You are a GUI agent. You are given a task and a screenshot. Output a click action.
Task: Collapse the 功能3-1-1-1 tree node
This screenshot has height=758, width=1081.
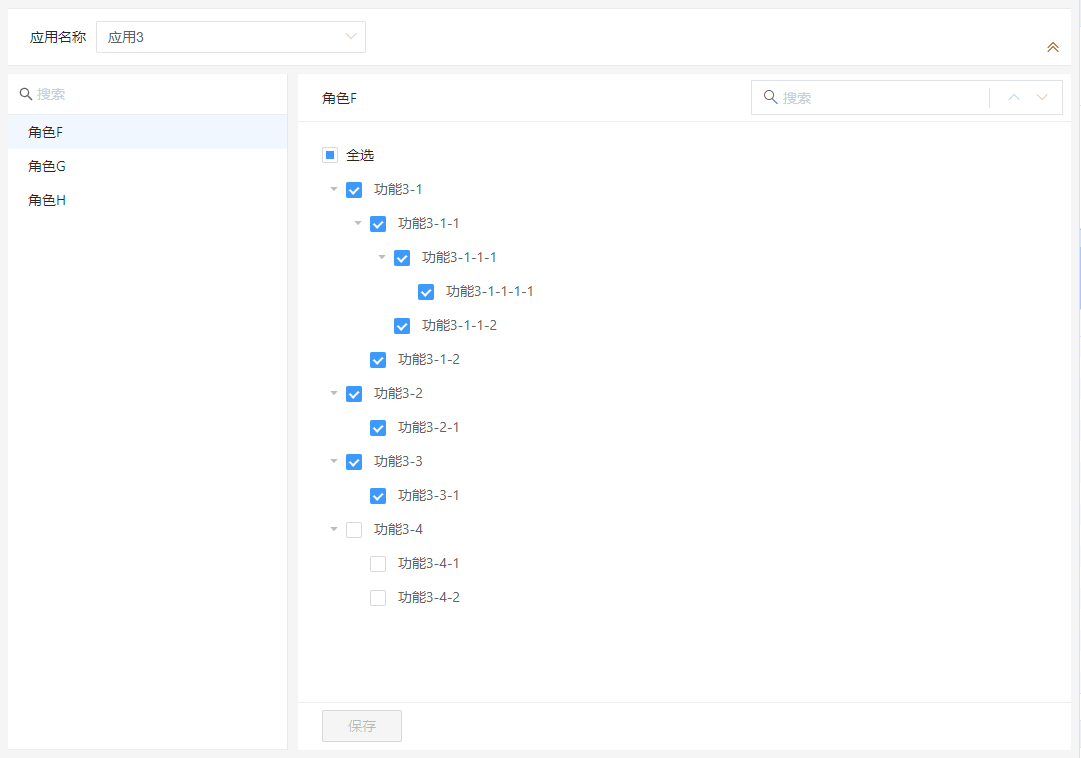[382, 258]
